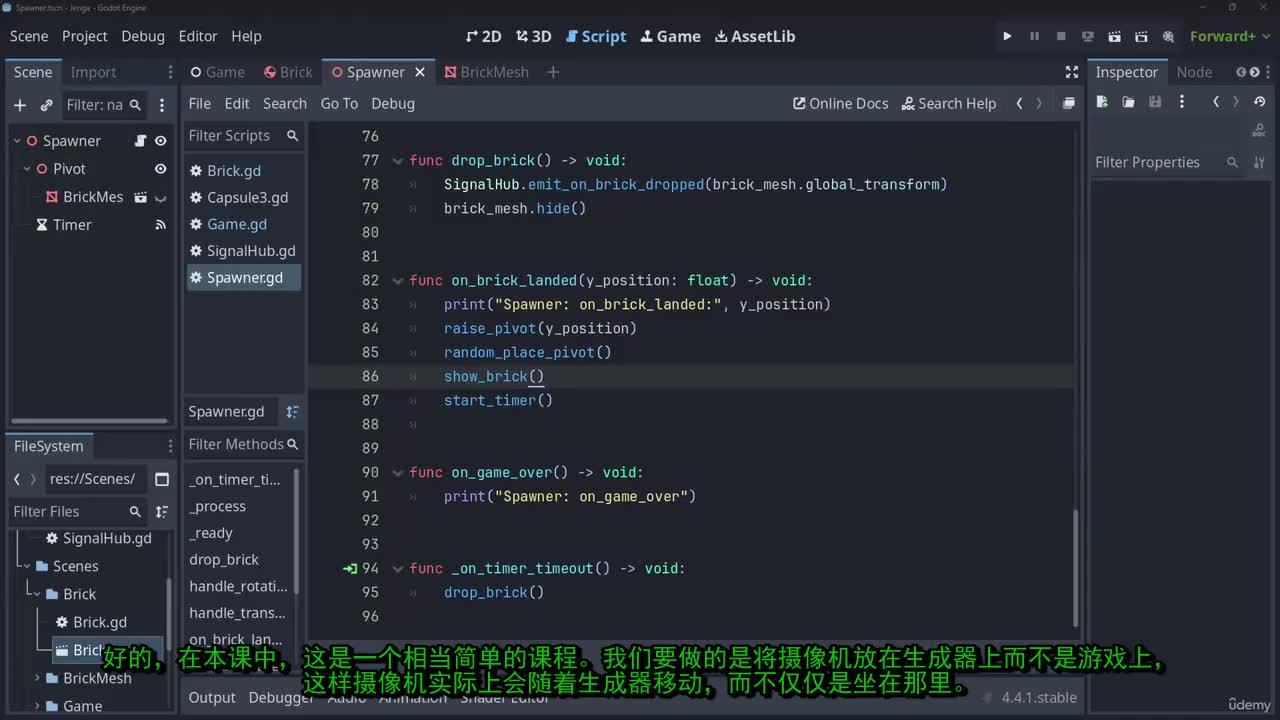
Task: Fold the on_game_over function
Action: [398, 472]
